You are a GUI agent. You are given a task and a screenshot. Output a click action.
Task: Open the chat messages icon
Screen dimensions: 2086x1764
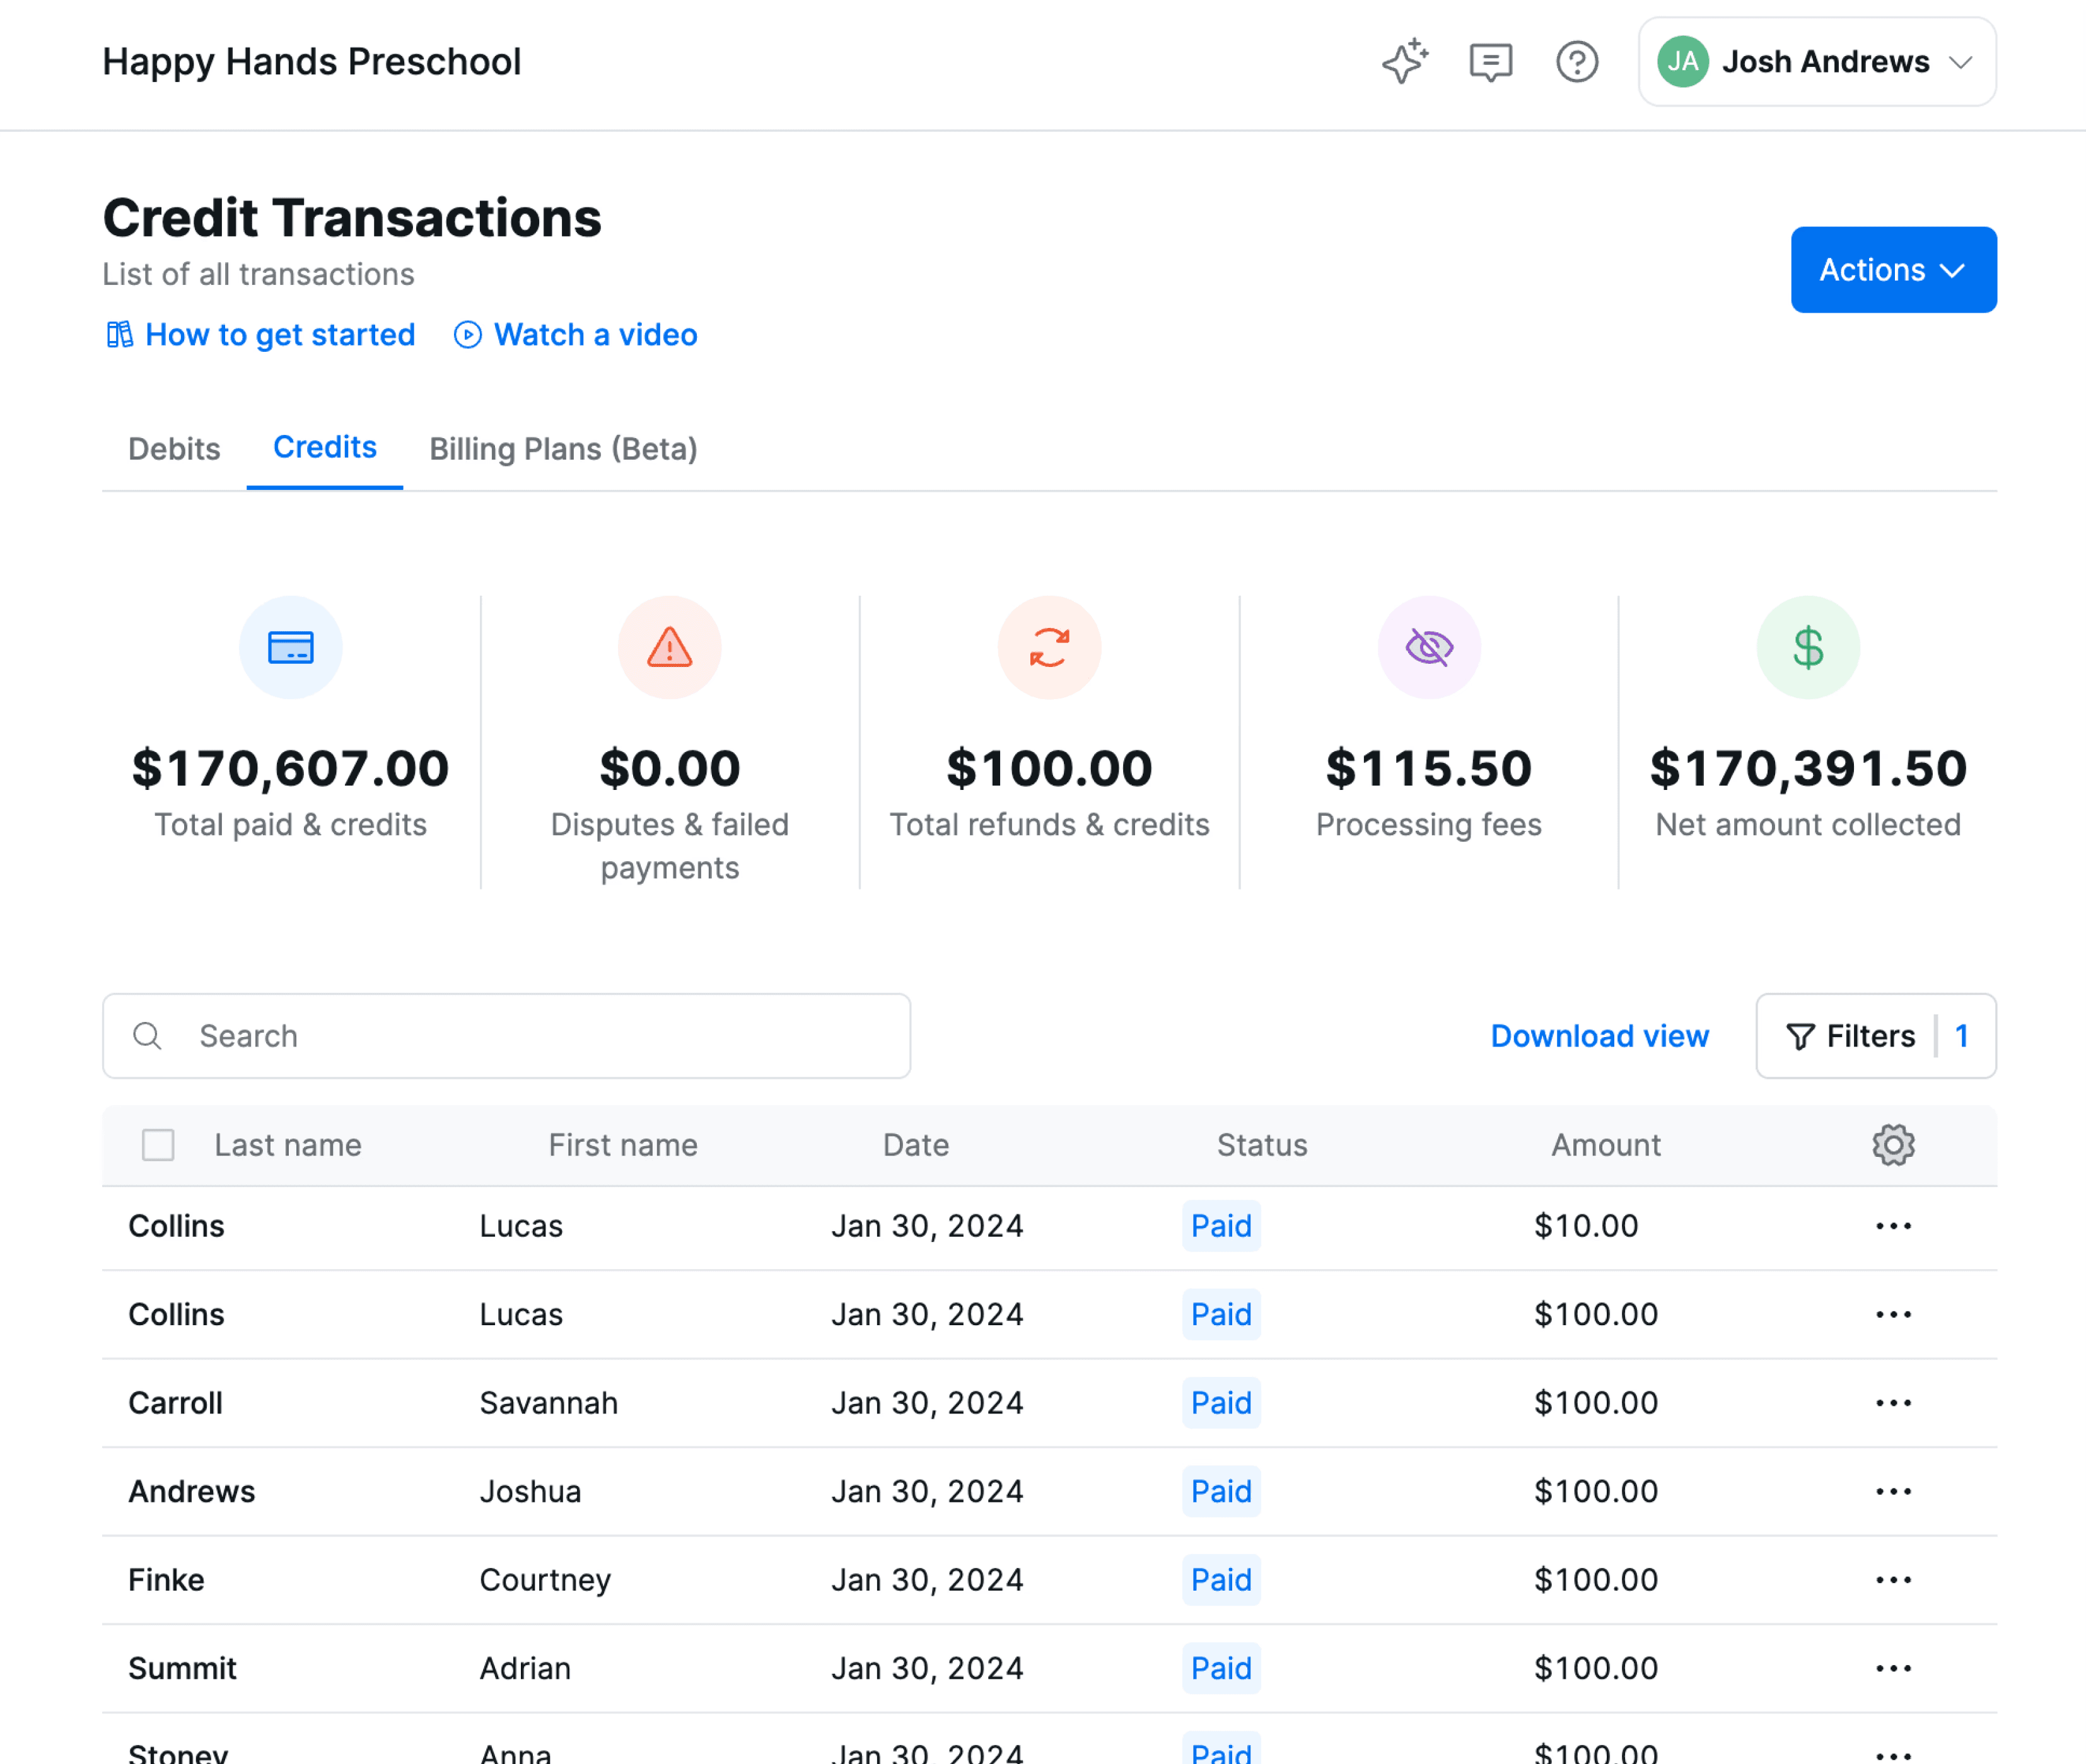click(x=1490, y=62)
